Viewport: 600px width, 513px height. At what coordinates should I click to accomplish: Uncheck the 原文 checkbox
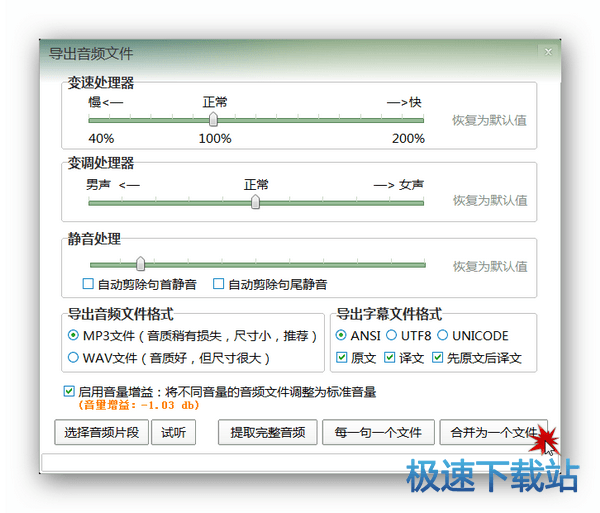pyautogui.click(x=341, y=358)
